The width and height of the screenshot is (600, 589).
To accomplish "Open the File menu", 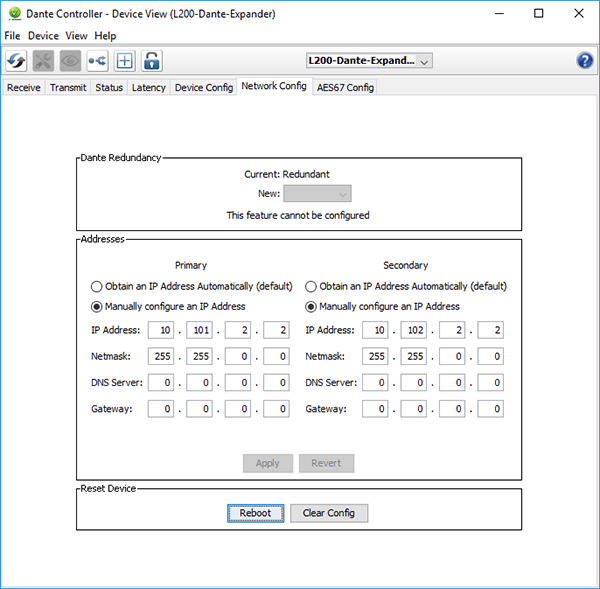I will coord(12,36).
